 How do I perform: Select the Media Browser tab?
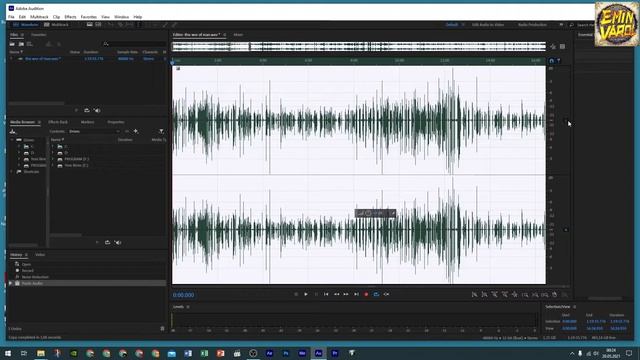[22, 122]
